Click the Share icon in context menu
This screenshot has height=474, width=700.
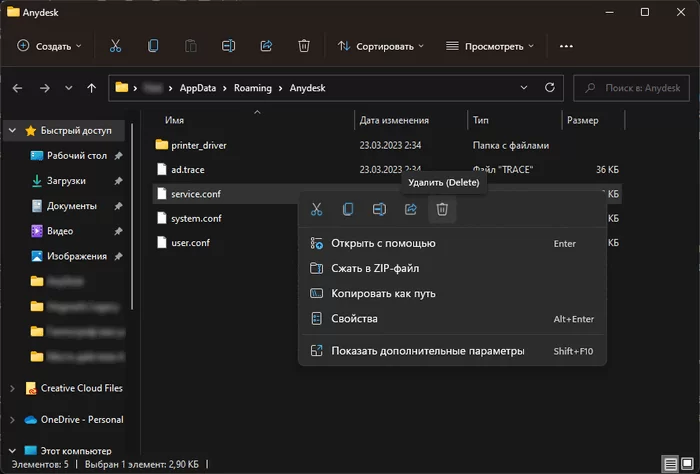click(x=410, y=209)
